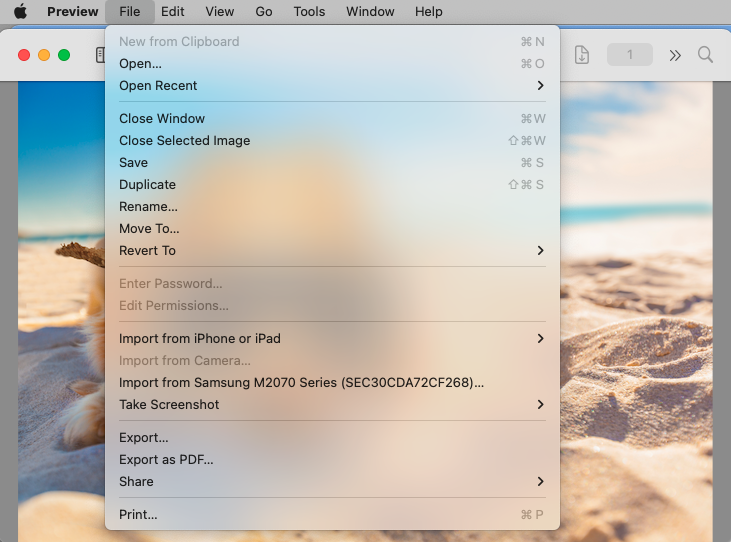Open the Go menu
731x542 pixels.
[264, 11]
